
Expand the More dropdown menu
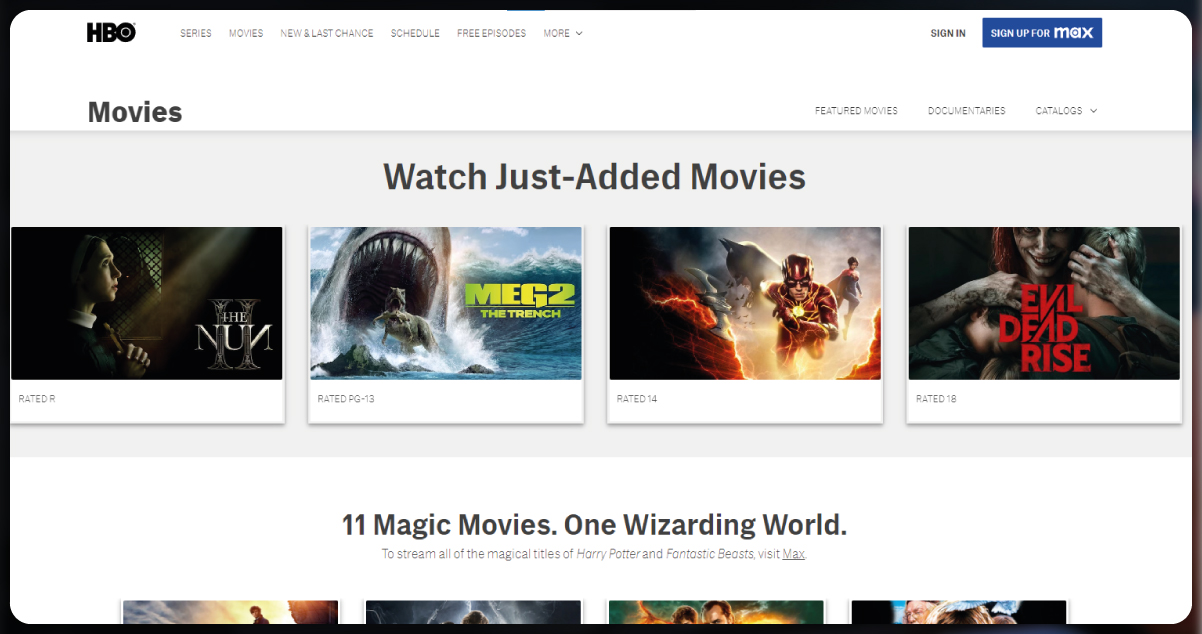[563, 33]
